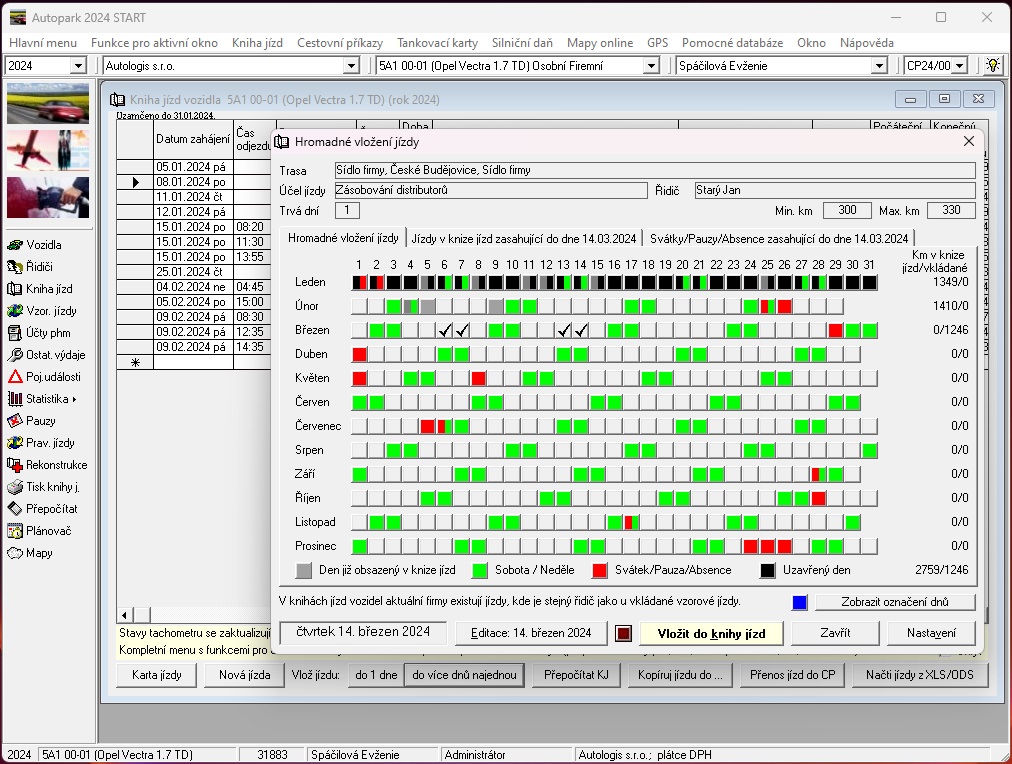Open the Statistika submenu

pyautogui.click(x=43, y=399)
